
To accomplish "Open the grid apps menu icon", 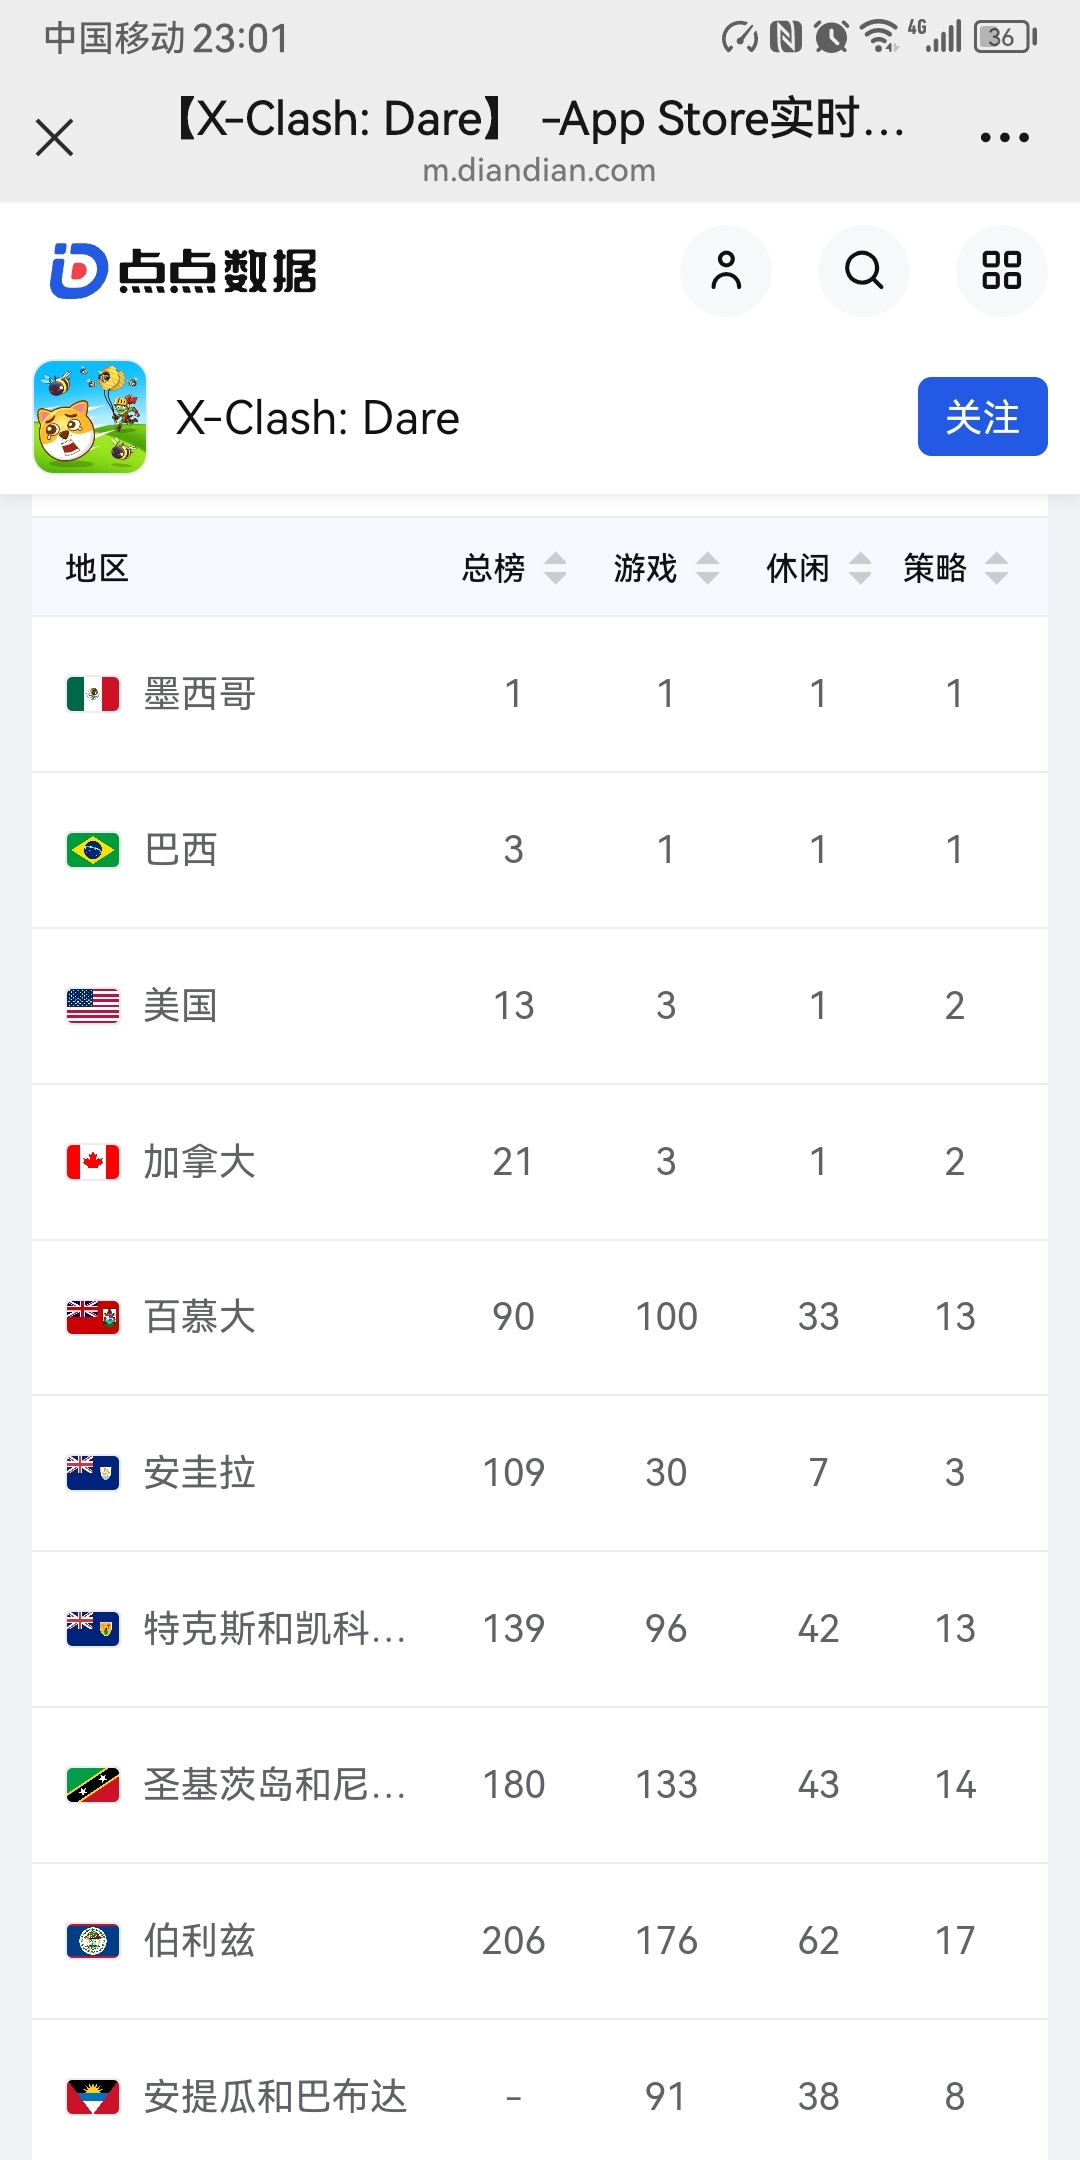I will 1001,271.
